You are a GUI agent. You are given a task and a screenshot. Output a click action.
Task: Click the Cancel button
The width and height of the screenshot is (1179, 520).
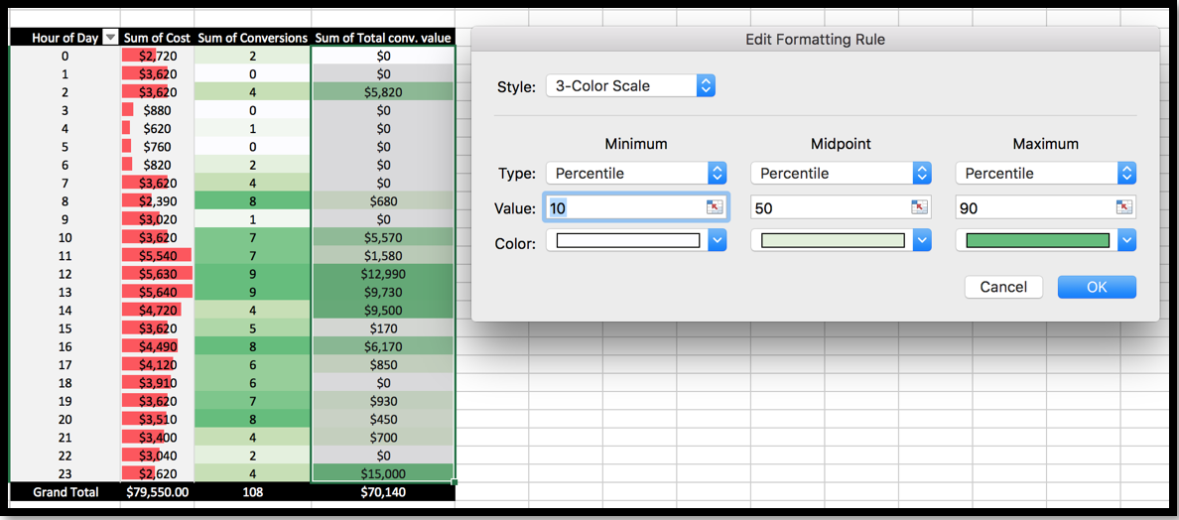pyautogui.click(x=1004, y=287)
